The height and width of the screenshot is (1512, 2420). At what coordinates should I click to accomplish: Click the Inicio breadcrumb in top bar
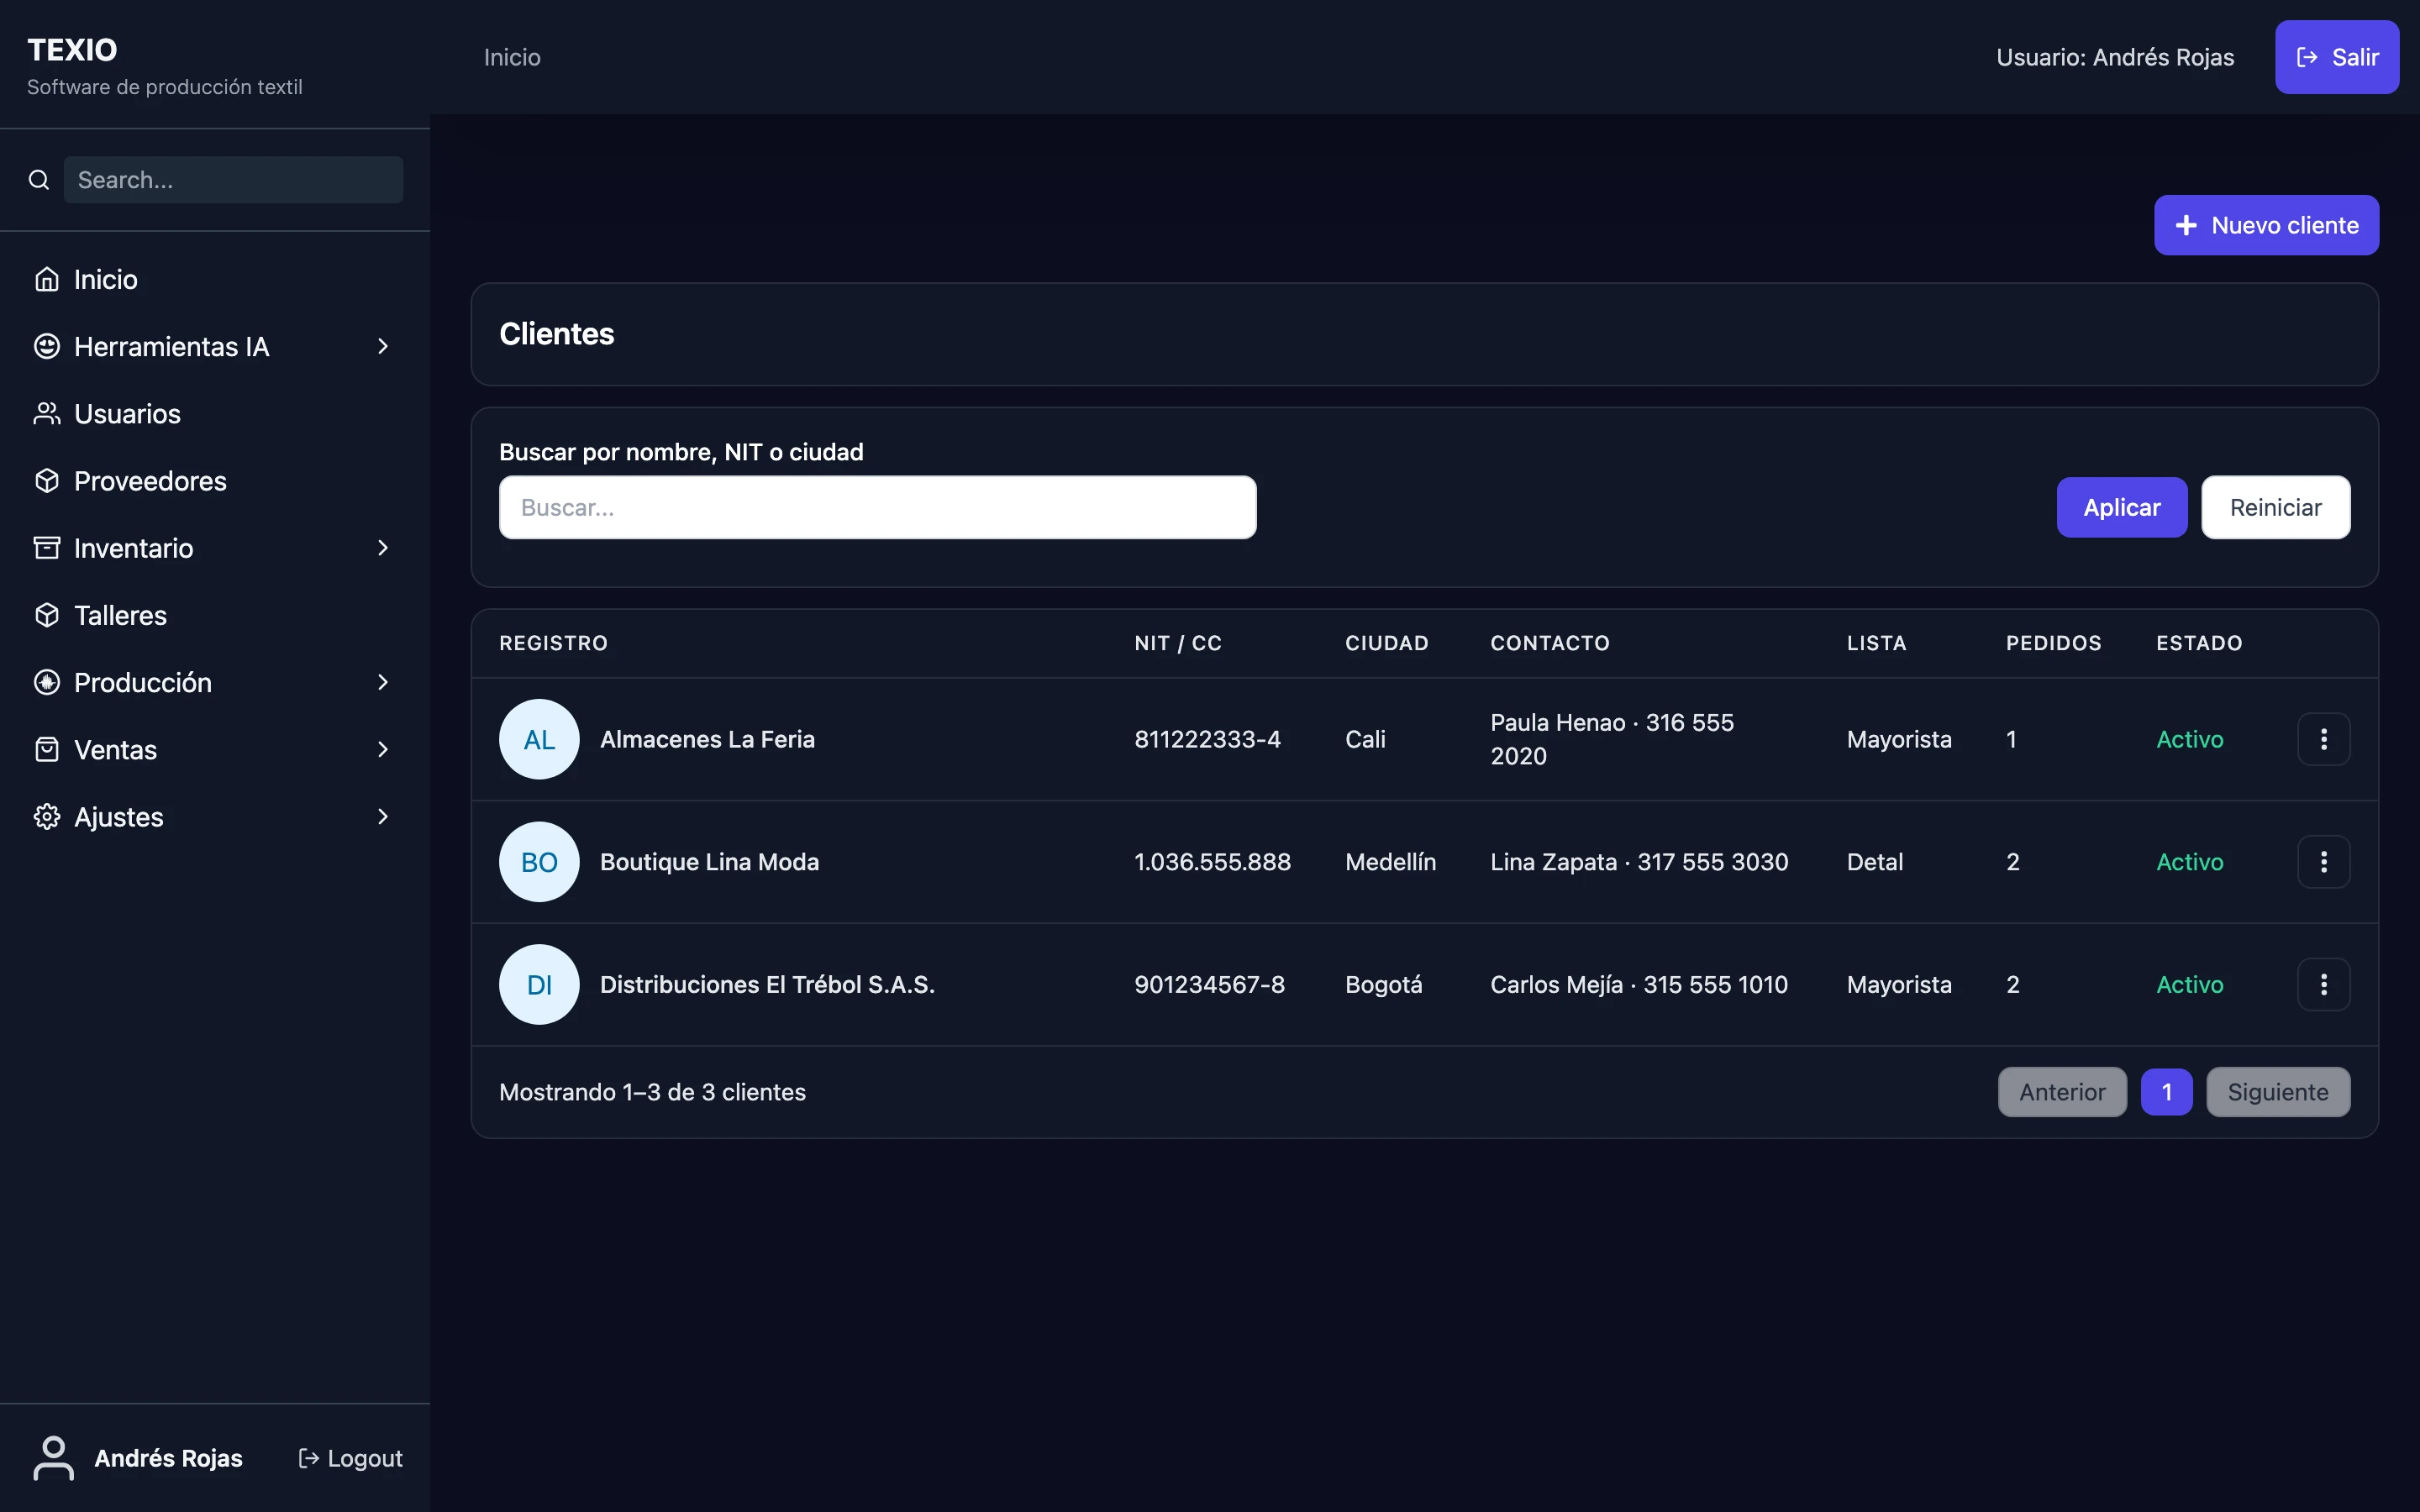[x=512, y=57]
